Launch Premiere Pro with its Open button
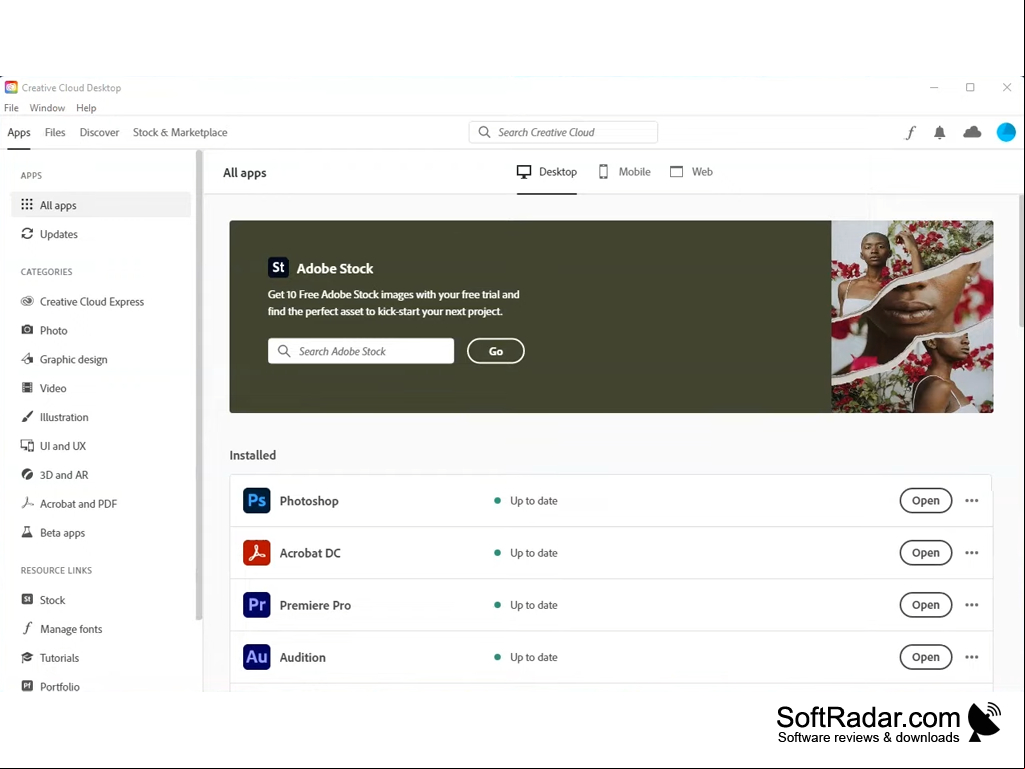 tap(926, 605)
